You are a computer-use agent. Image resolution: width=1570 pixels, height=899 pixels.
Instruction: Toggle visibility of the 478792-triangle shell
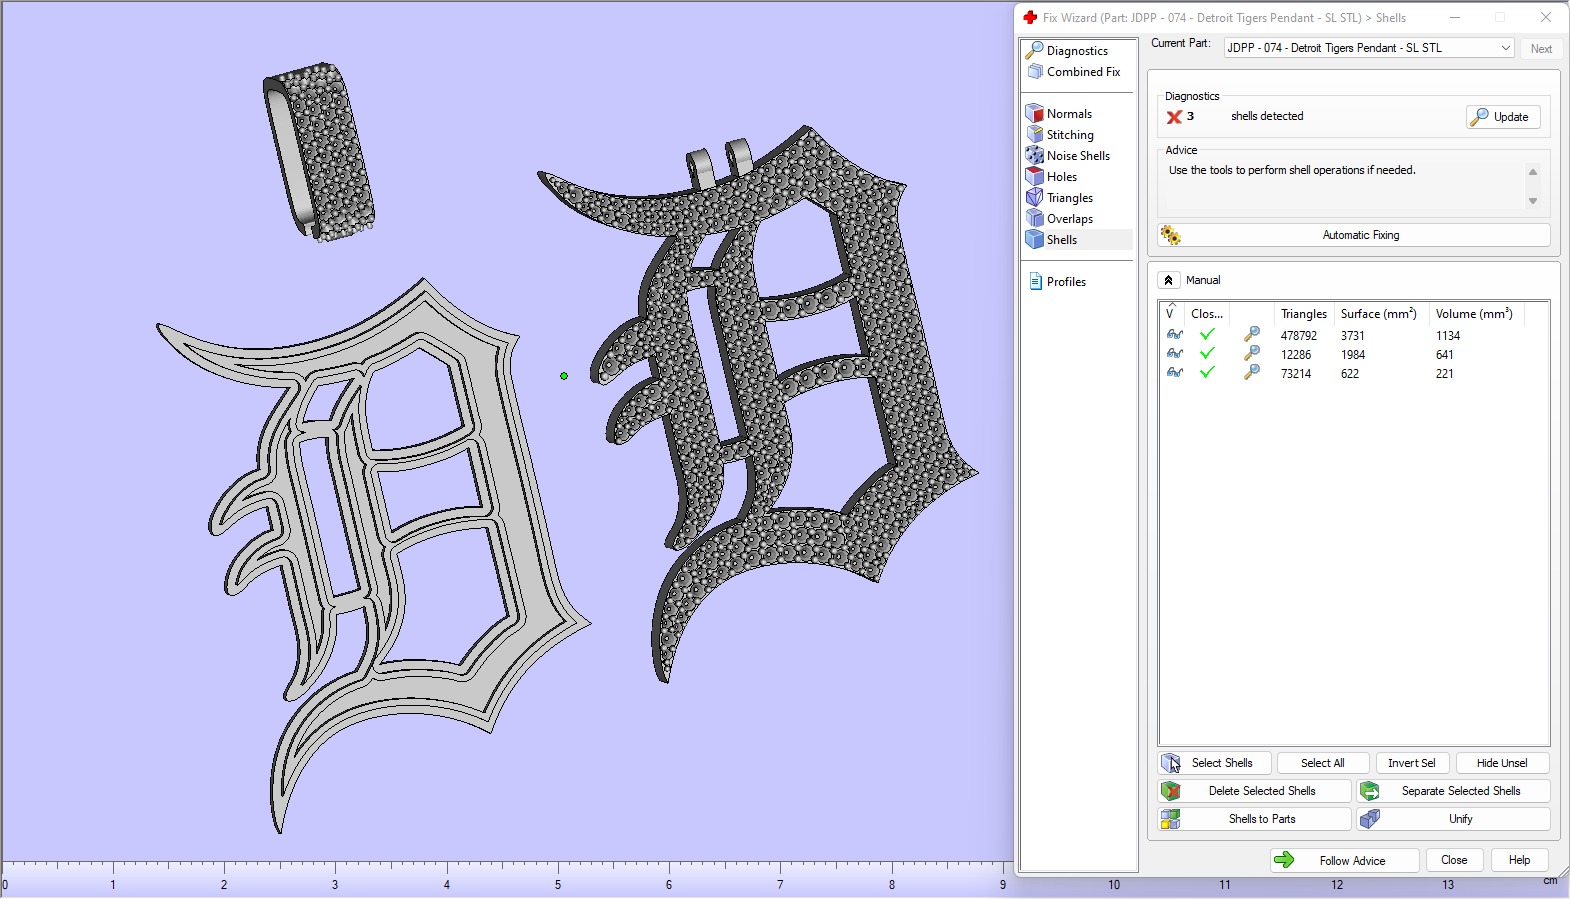coord(1175,335)
